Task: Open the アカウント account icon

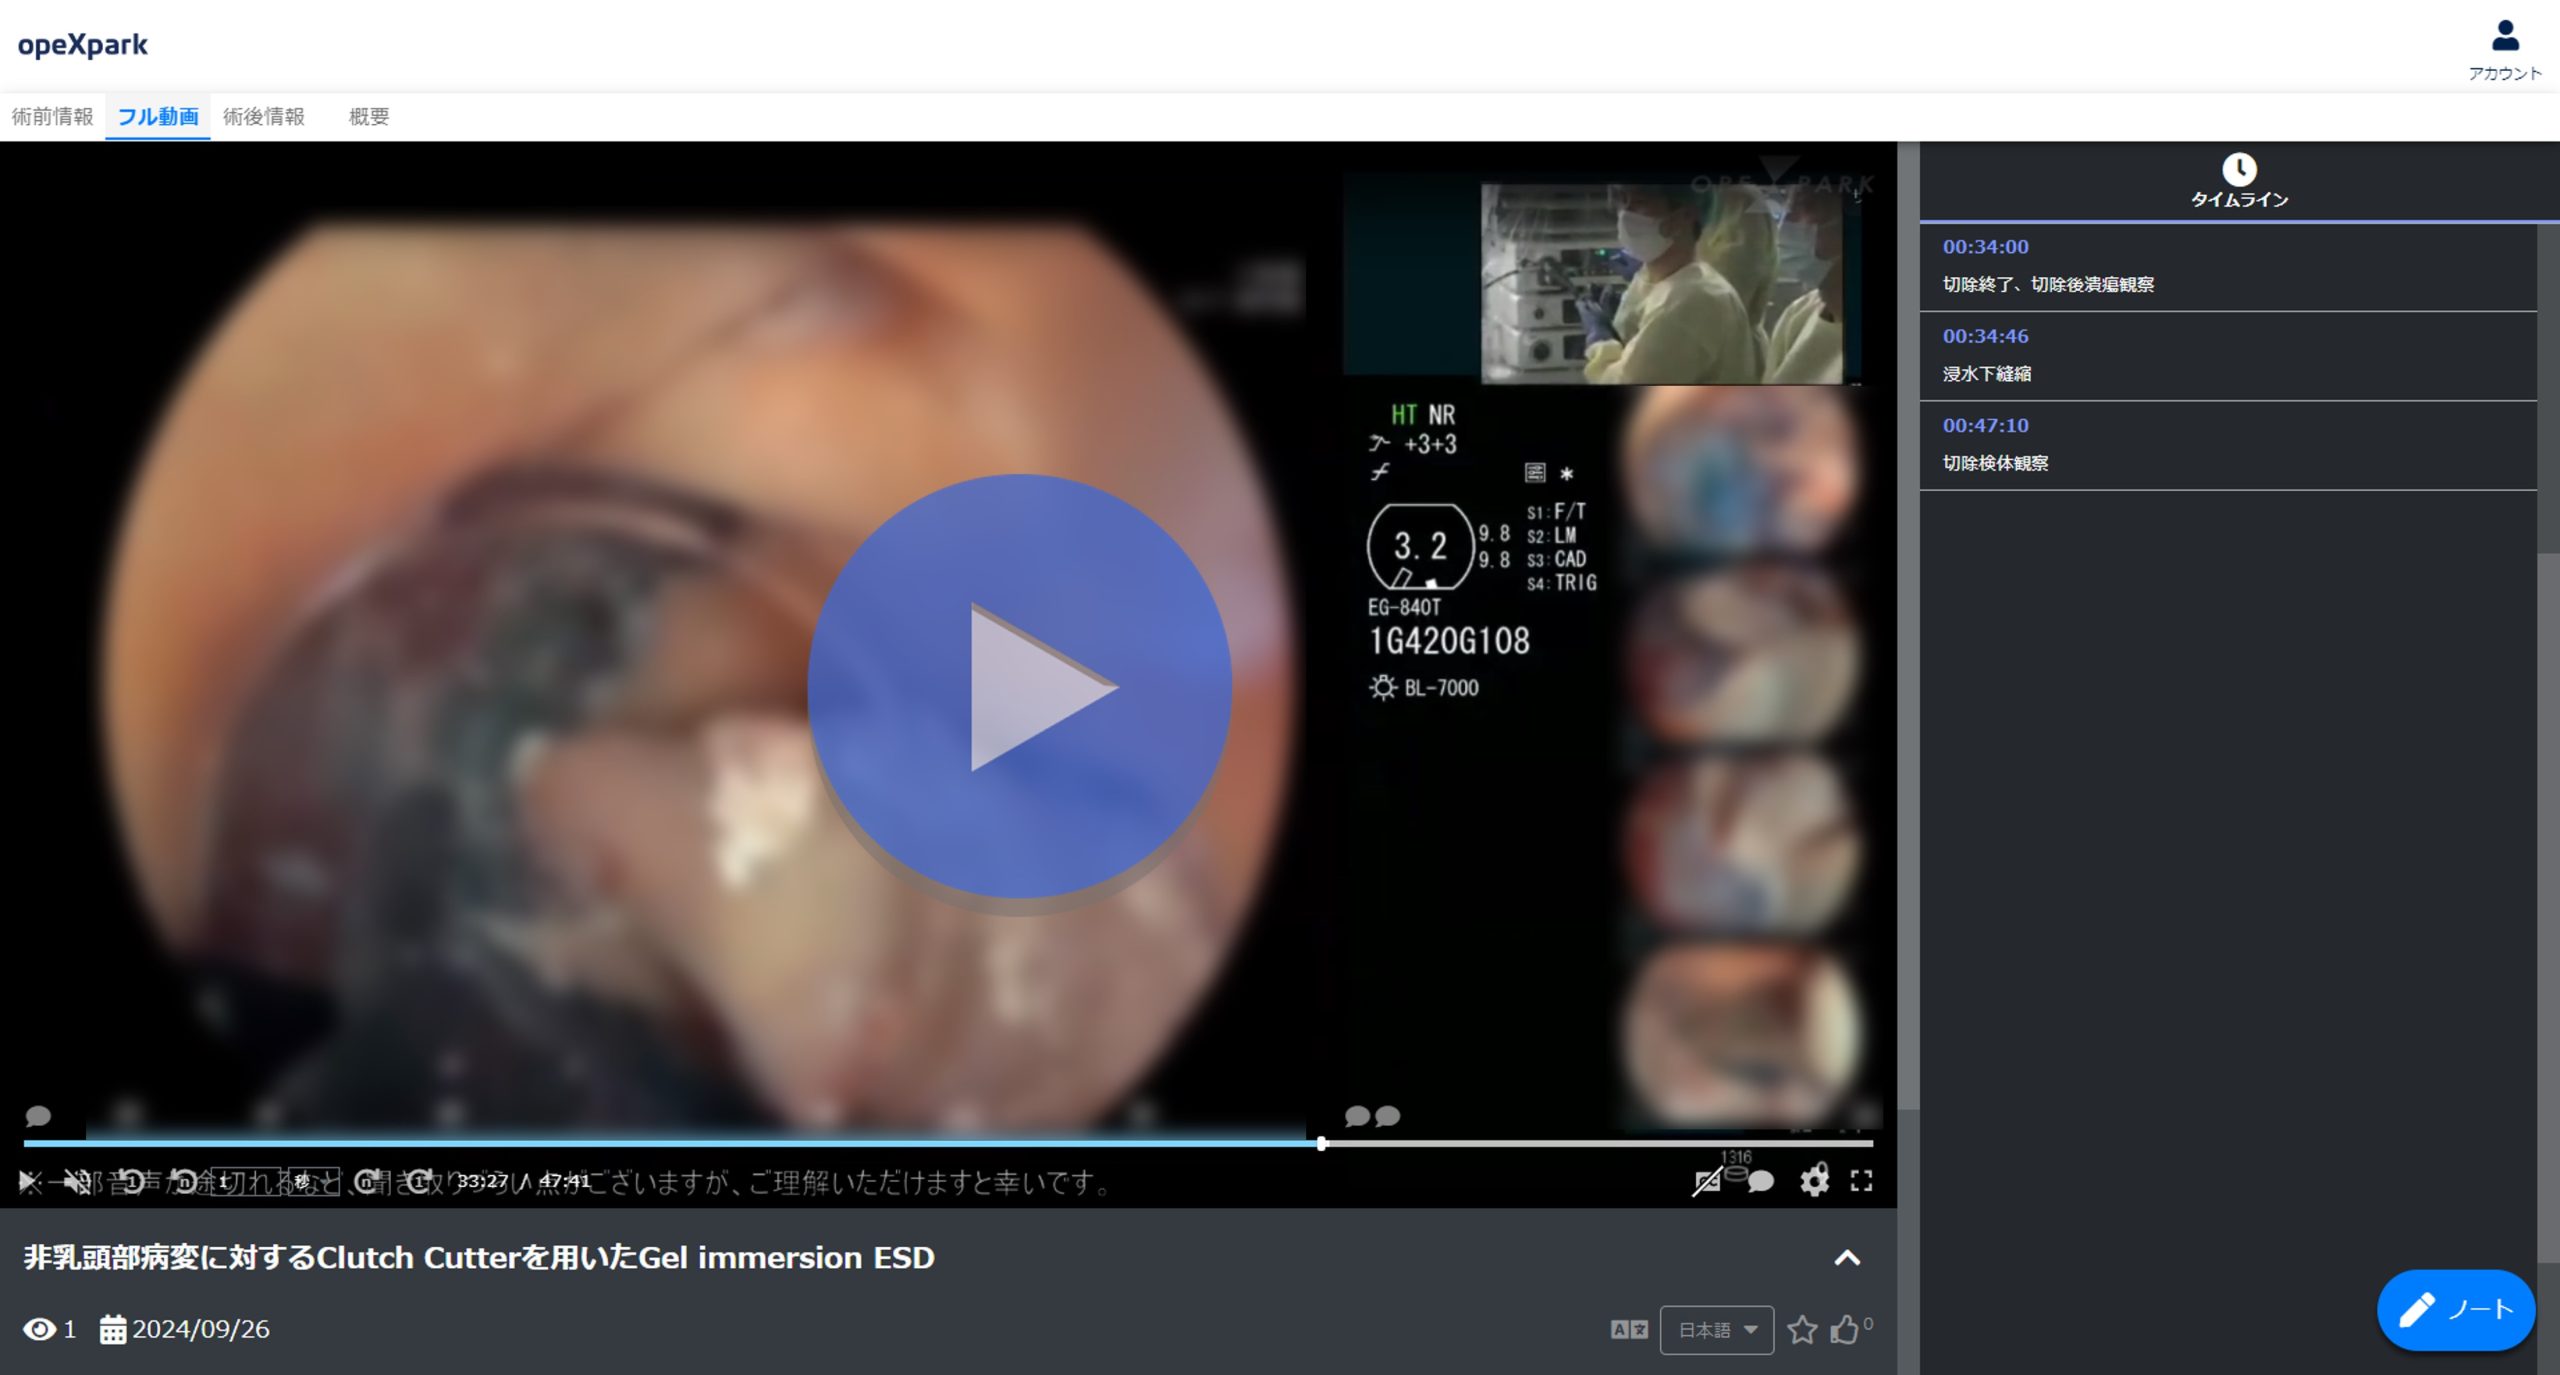Action: (x=2504, y=50)
